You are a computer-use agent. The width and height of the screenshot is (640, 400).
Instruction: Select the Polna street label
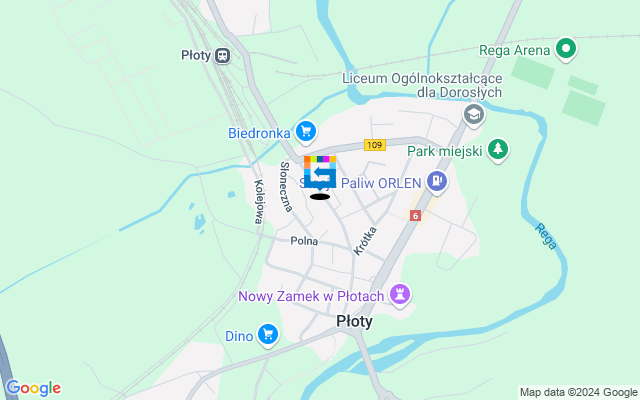tap(304, 241)
